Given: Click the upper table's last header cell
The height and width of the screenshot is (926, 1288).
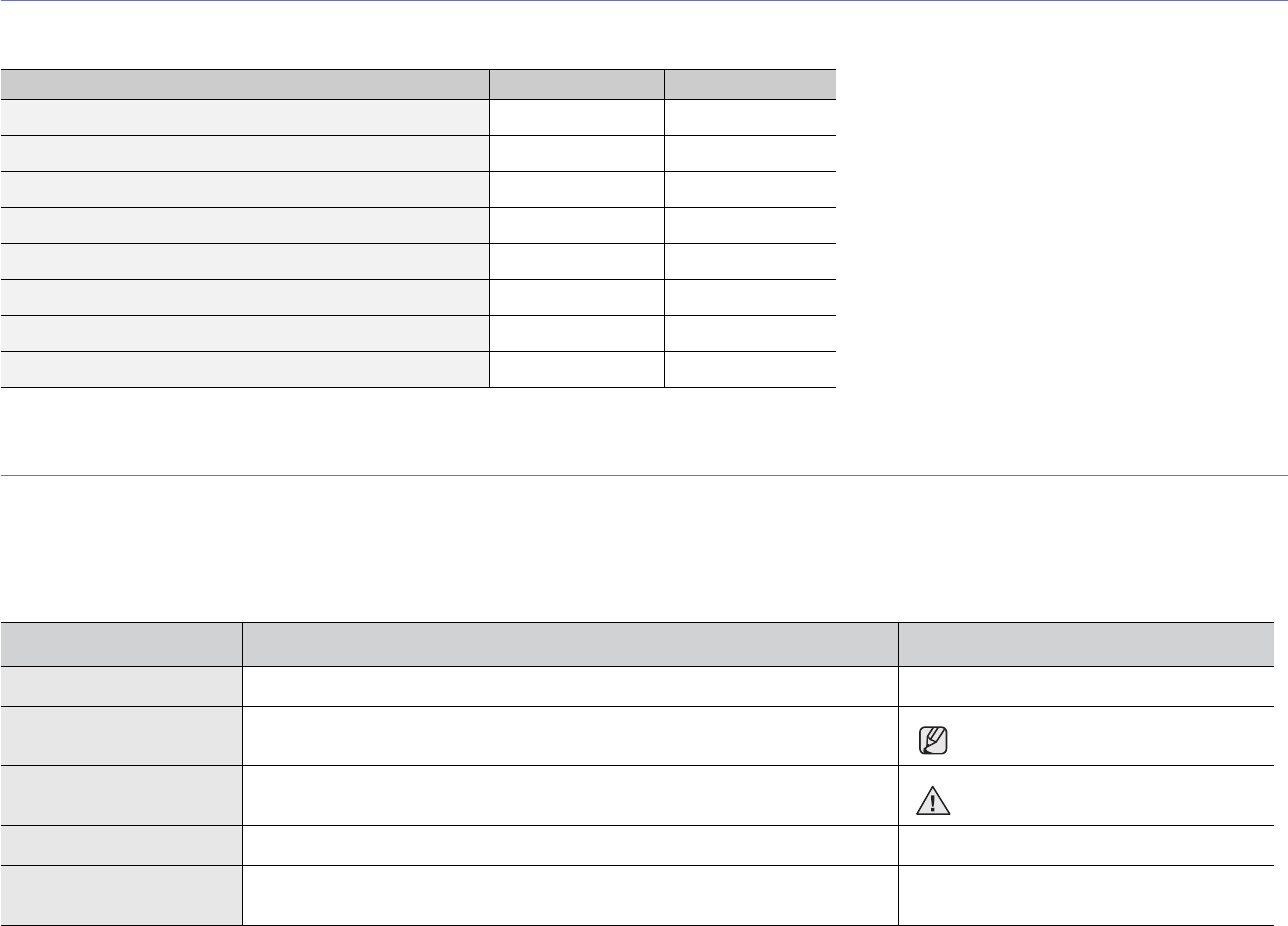Looking at the screenshot, I should (750, 84).
